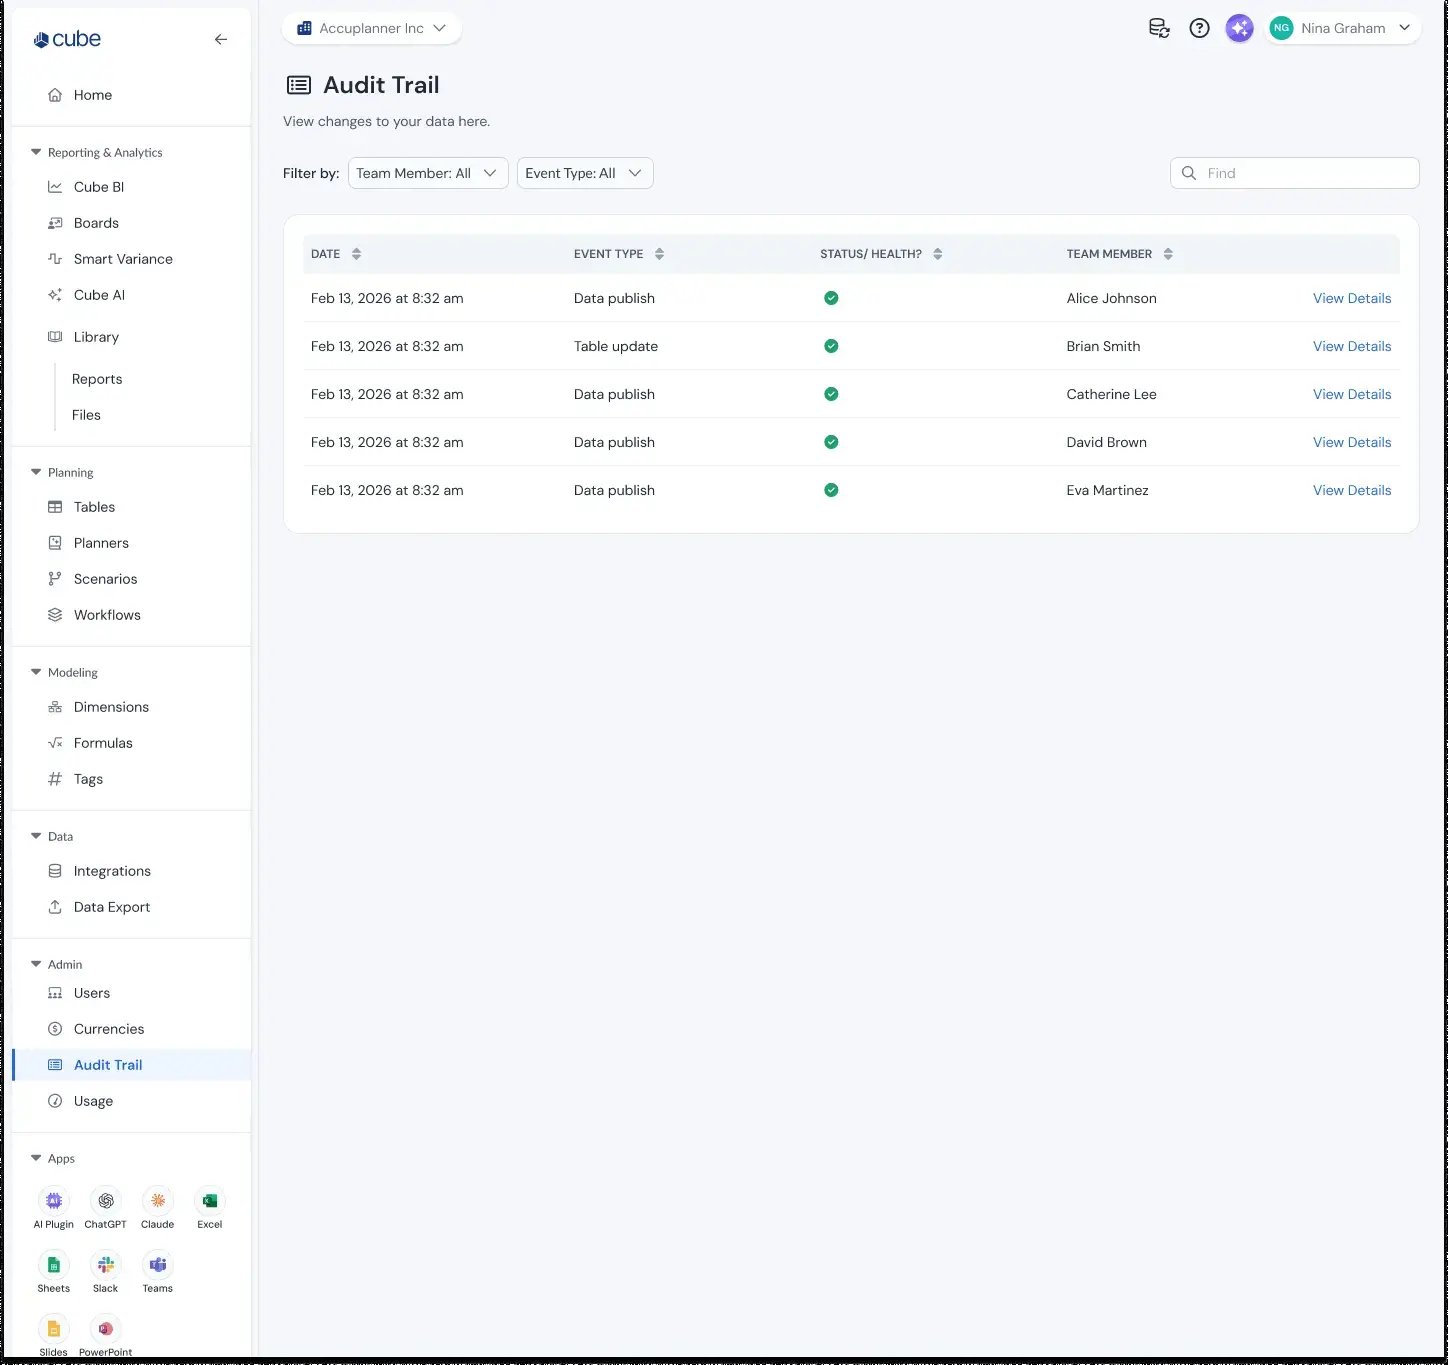Image resolution: width=1448 pixels, height=1365 pixels.
Task: Click the Cube logo
Action: tap(67, 39)
